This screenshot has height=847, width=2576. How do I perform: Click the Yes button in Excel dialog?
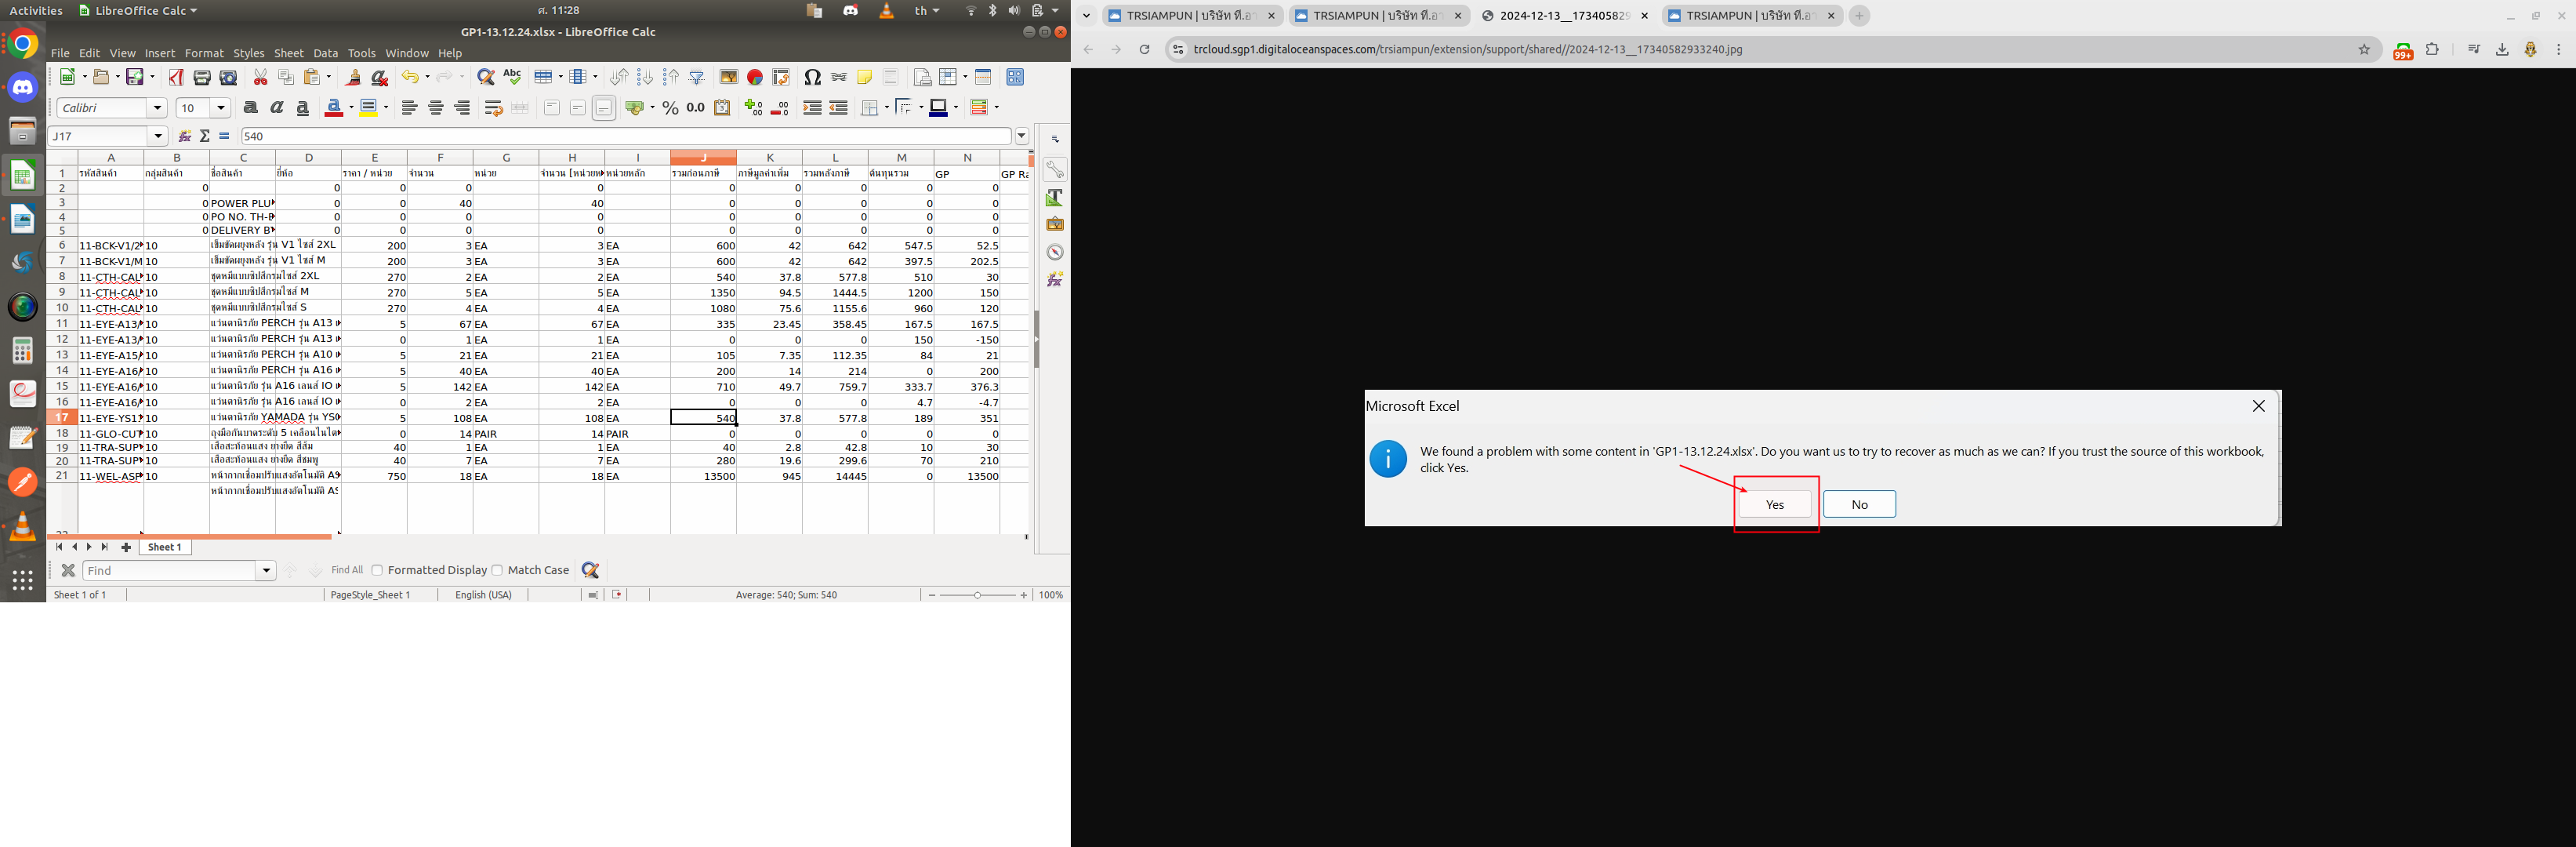(1774, 504)
